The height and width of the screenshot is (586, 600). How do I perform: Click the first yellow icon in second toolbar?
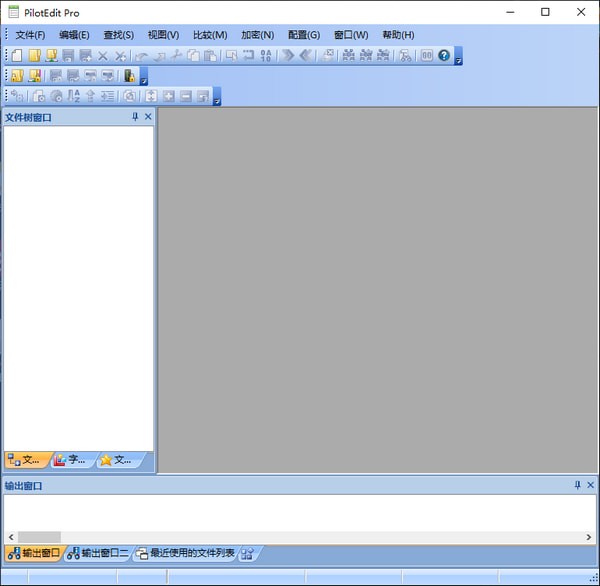17,76
